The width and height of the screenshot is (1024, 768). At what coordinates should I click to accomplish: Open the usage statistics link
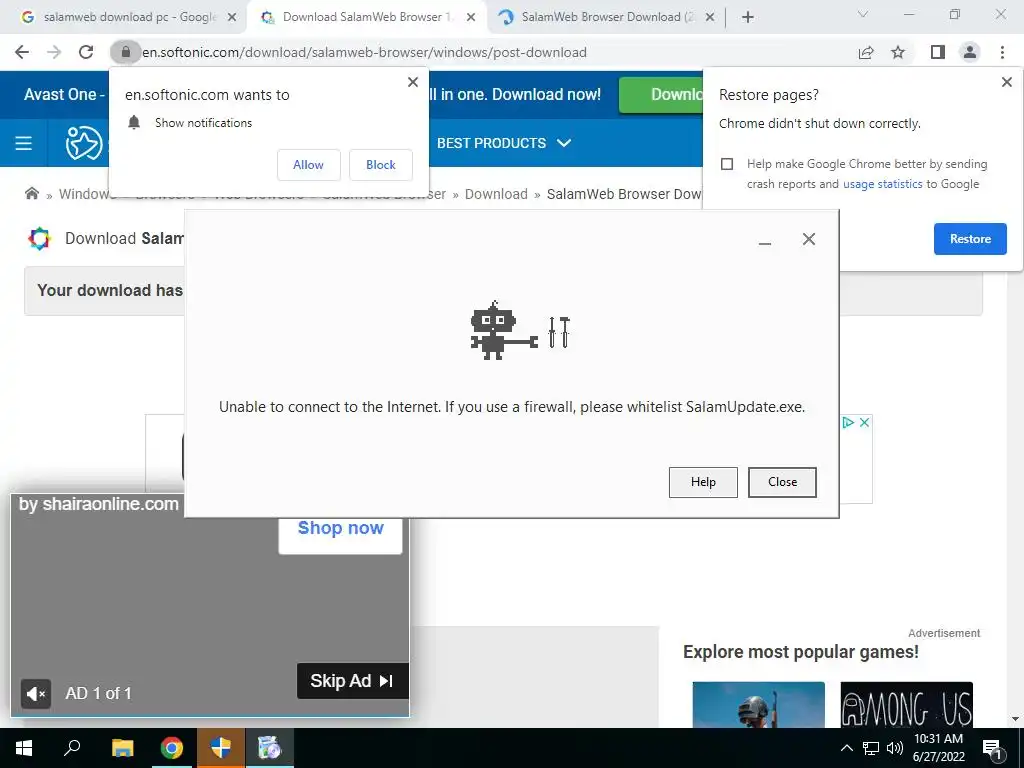(882, 184)
